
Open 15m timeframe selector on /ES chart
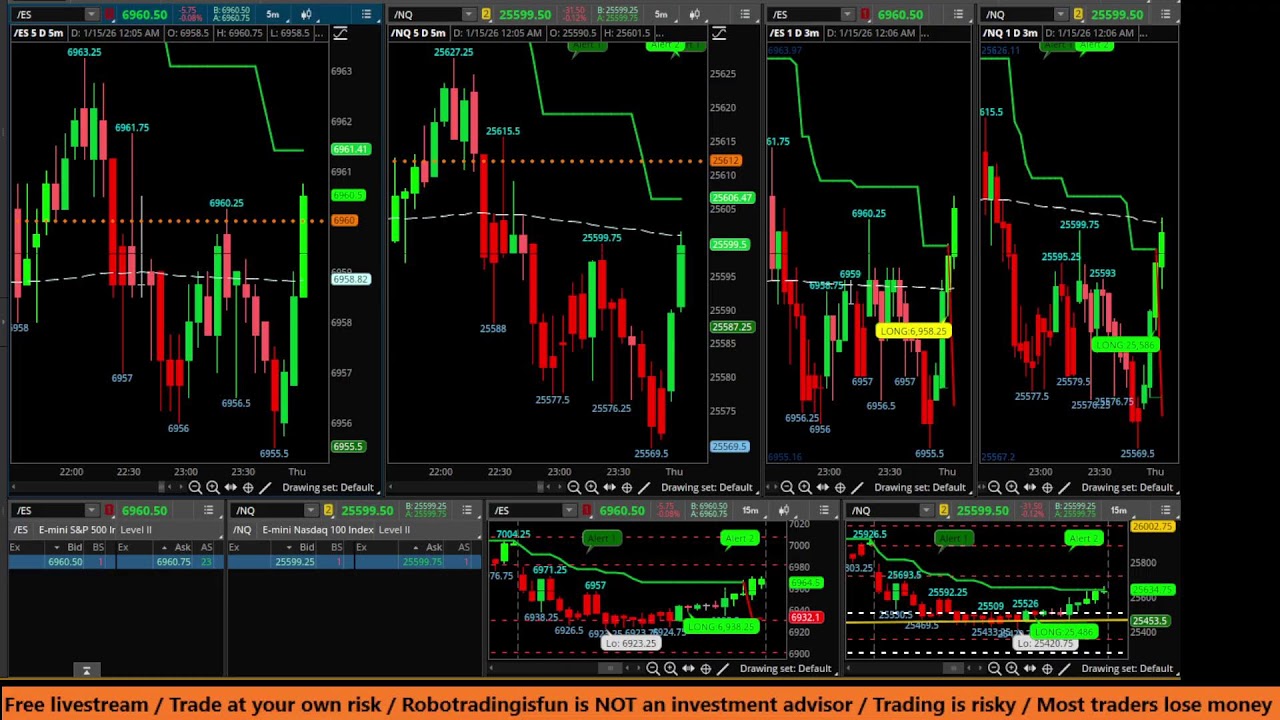(x=750, y=510)
